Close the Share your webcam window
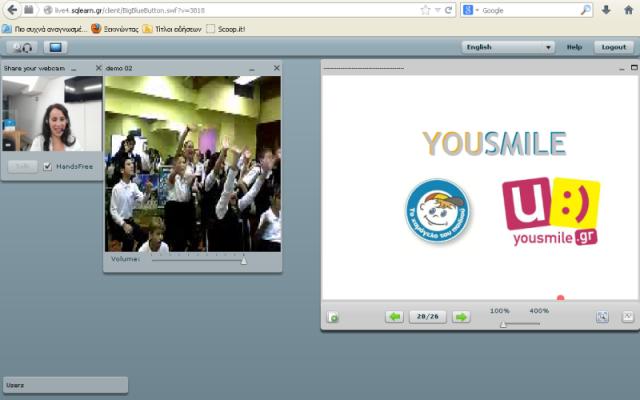The width and height of the screenshot is (640, 400). (98, 68)
